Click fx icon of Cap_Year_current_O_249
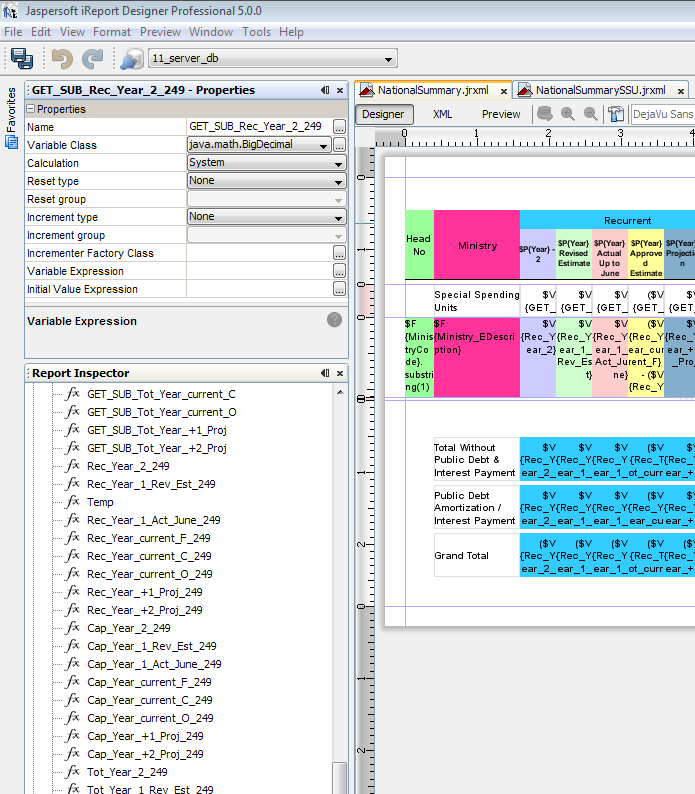 [73, 718]
